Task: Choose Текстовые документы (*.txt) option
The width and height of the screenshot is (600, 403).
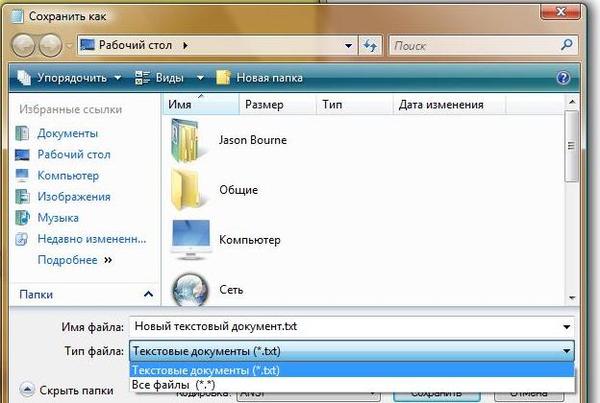Action: [x=352, y=370]
